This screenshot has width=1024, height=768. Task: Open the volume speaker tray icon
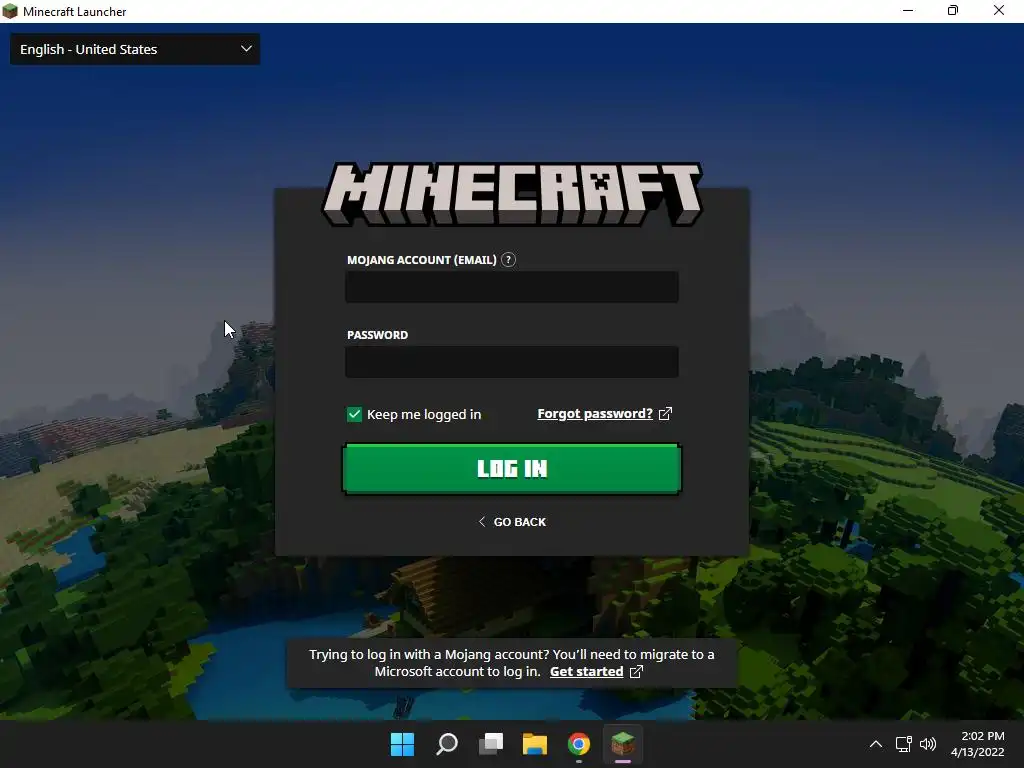(x=927, y=744)
